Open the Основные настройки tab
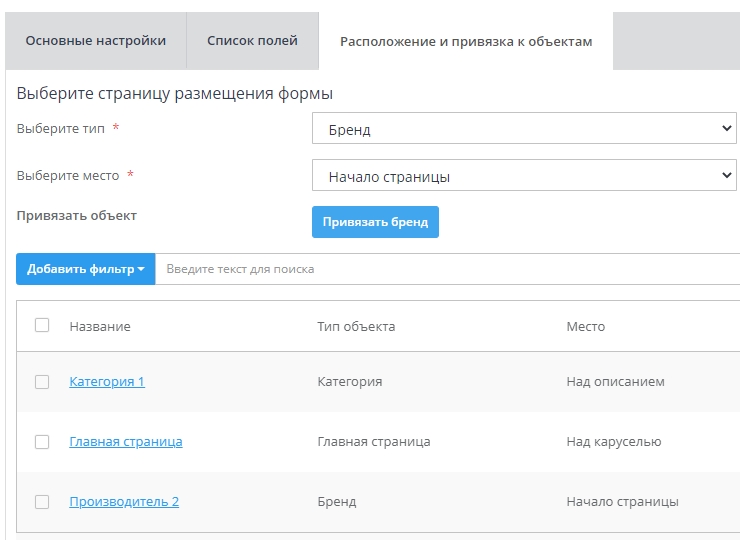This screenshot has height=540, width=740. (96, 41)
